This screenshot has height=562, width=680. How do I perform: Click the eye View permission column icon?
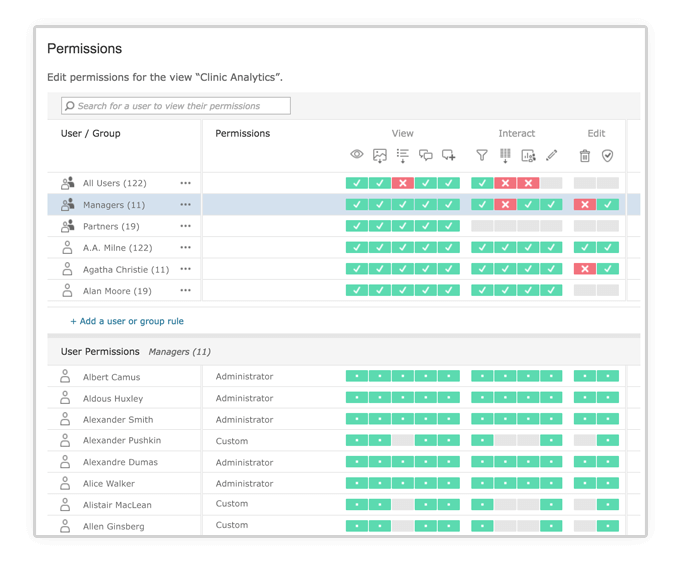[357, 155]
